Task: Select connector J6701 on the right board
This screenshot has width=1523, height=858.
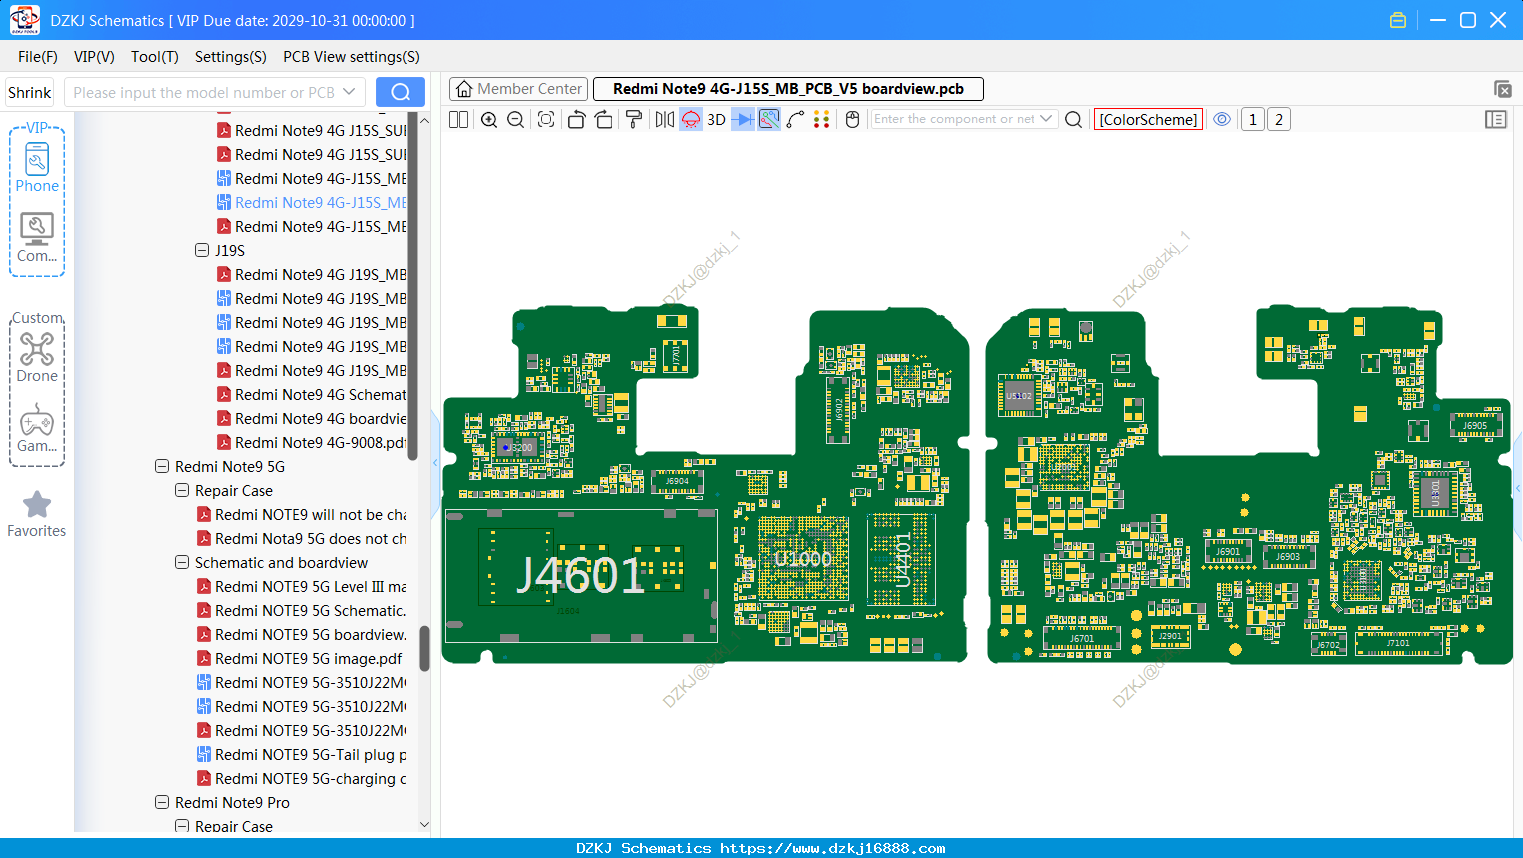Action: click(x=1081, y=638)
